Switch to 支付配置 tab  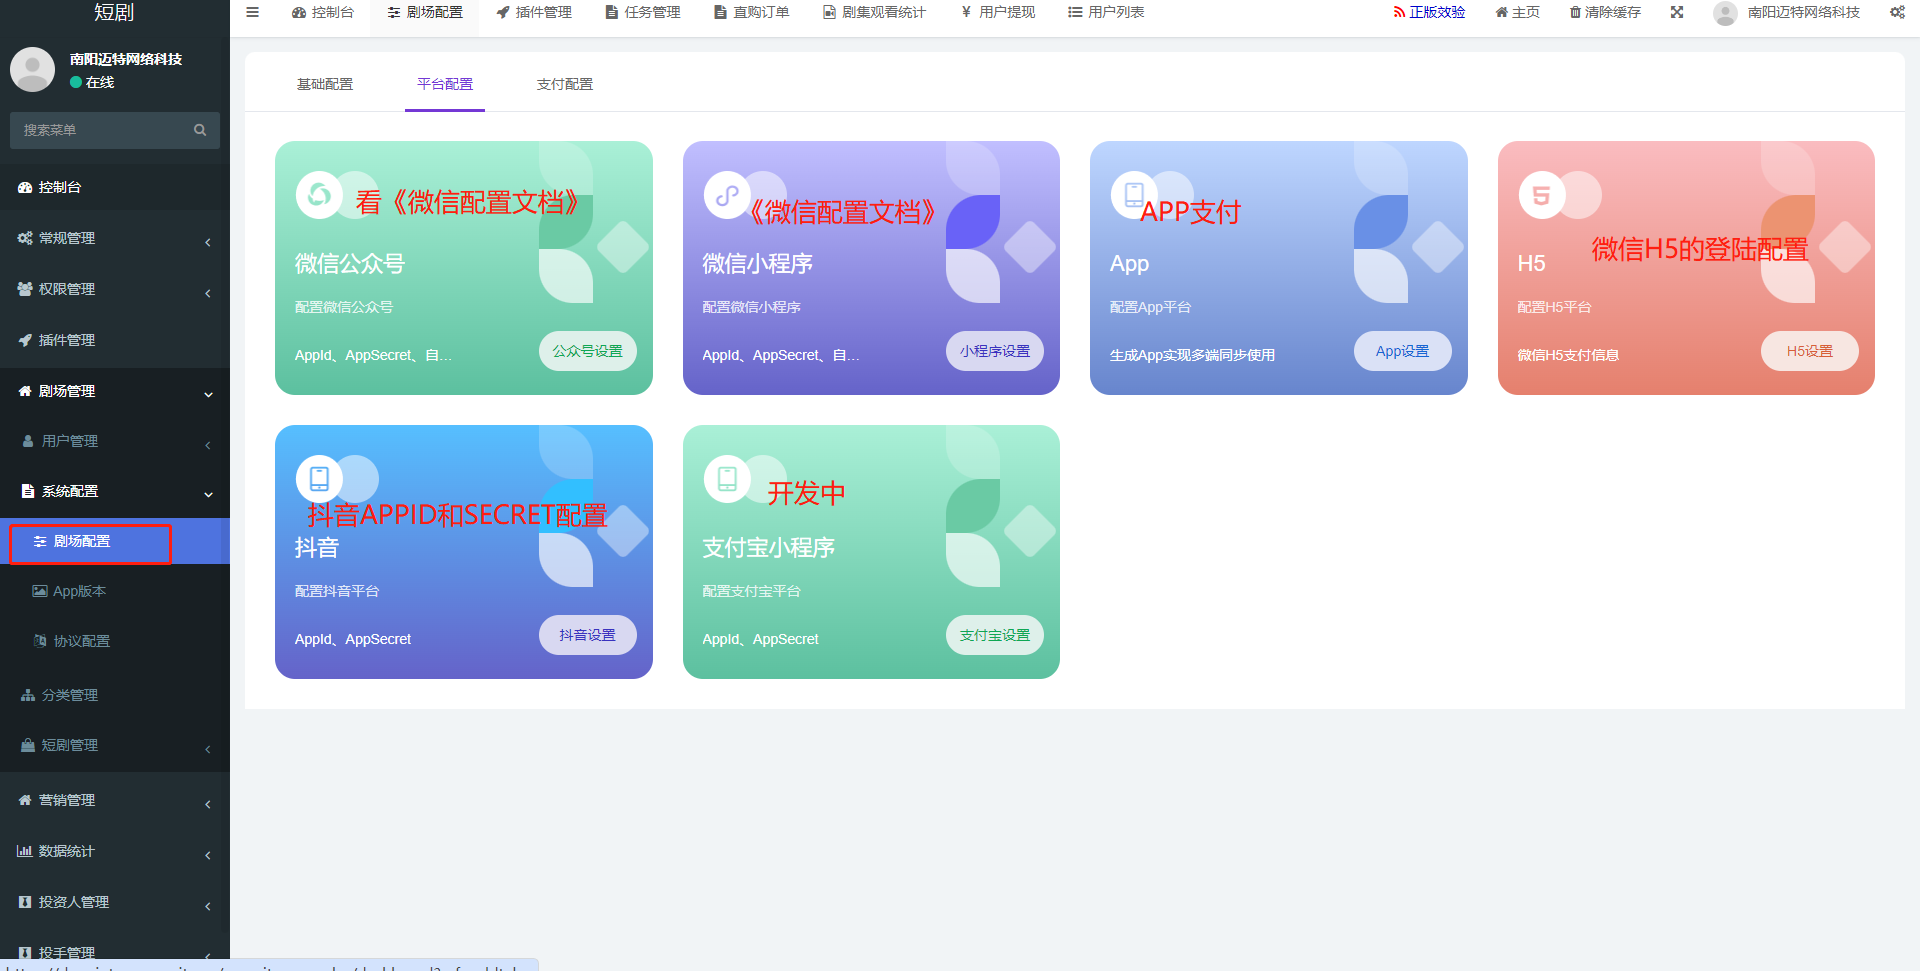565,84
